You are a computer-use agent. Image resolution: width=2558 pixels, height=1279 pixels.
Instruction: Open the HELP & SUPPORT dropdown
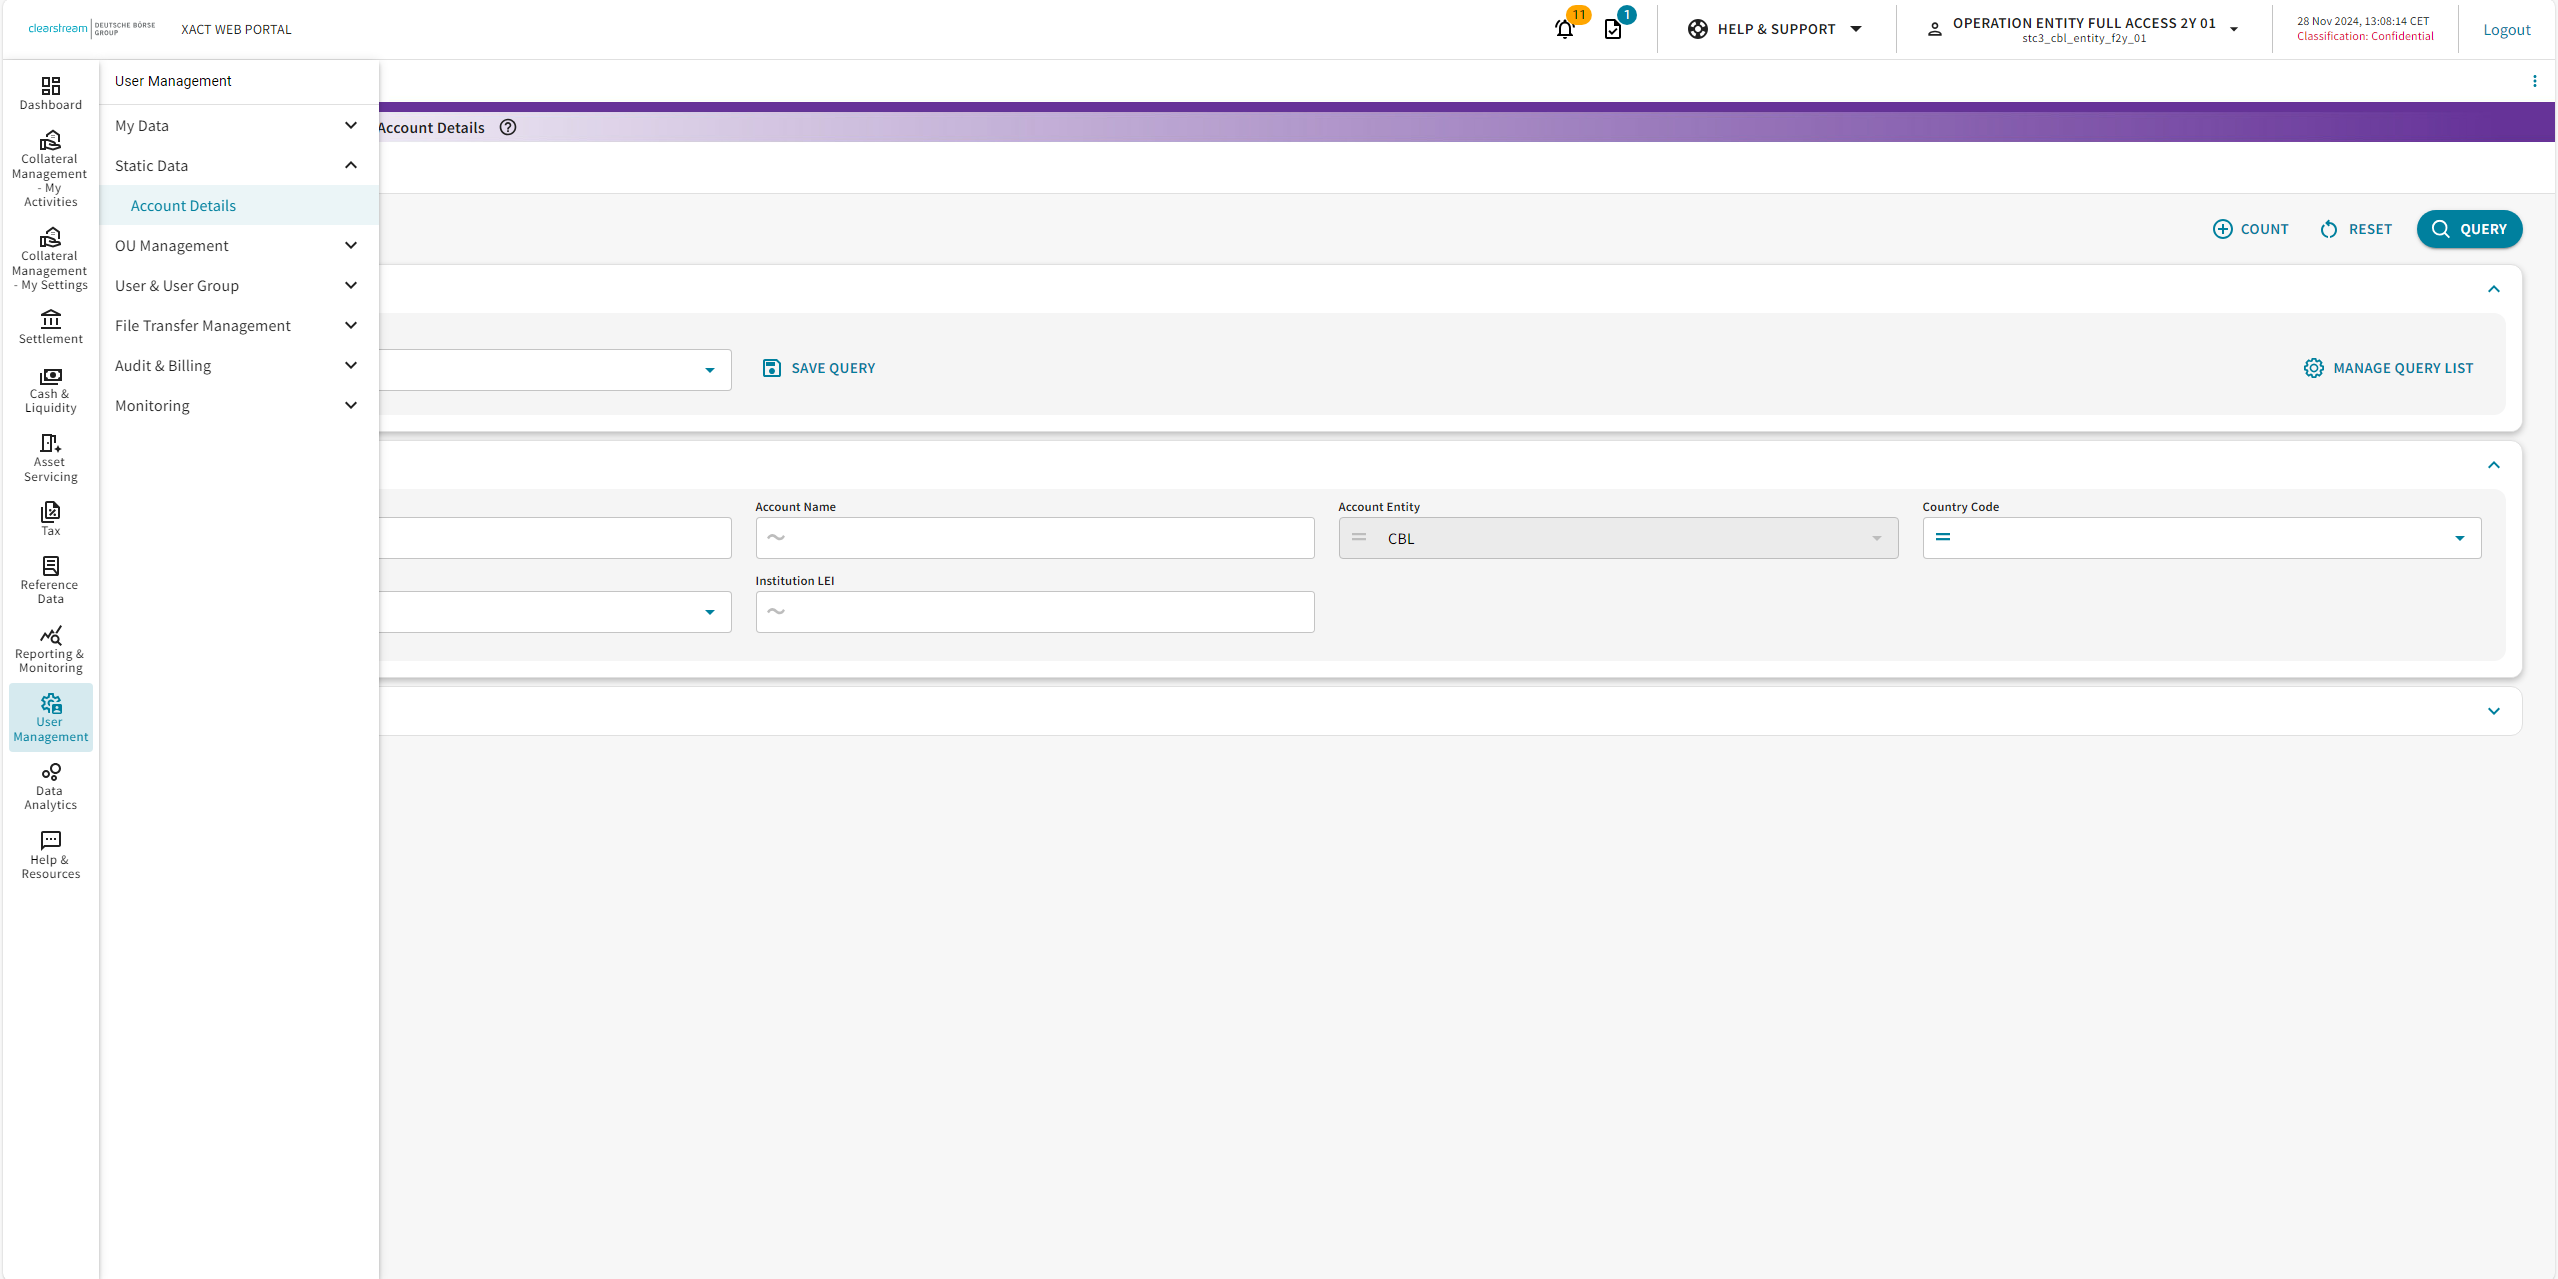(1775, 29)
